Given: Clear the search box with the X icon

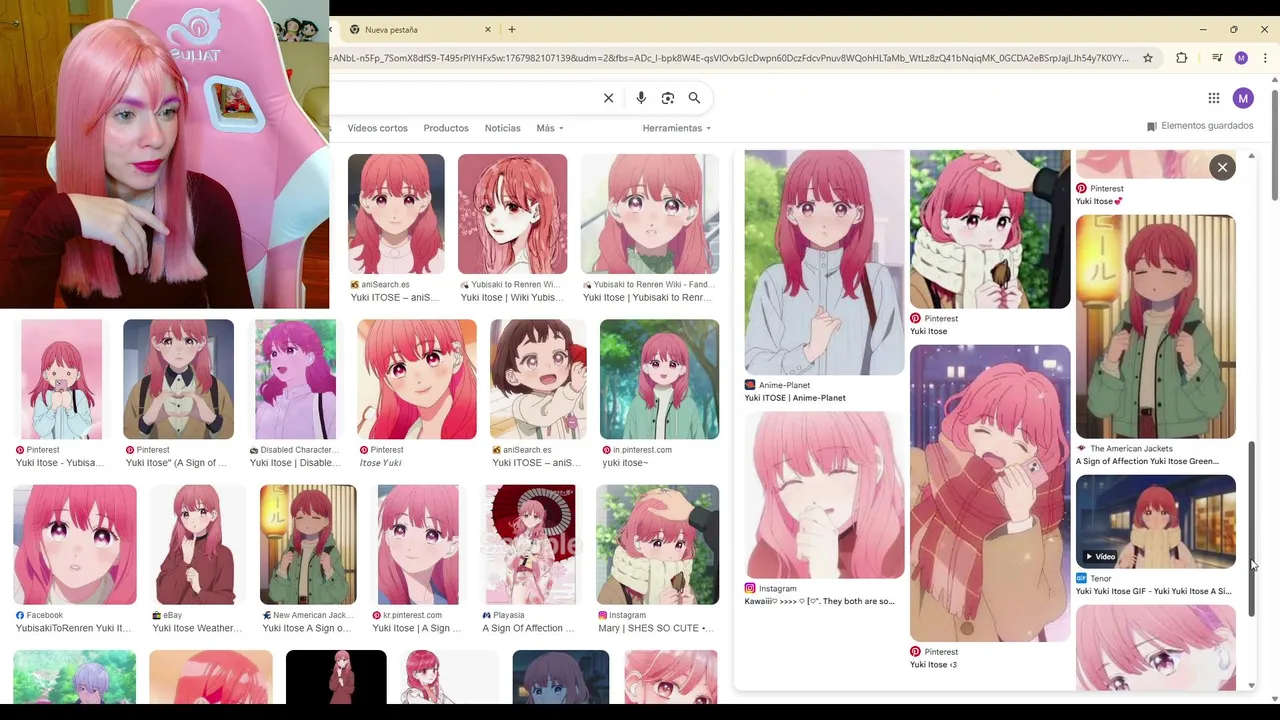Looking at the screenshot, I should [608, 98].
